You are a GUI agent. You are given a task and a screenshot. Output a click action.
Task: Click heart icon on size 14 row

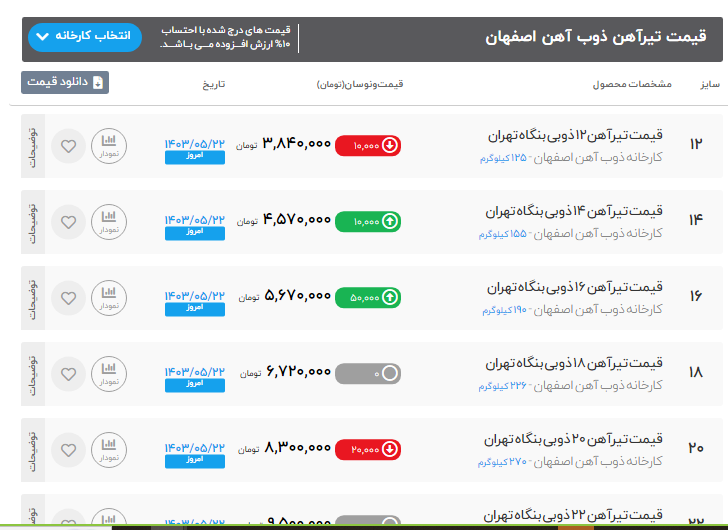coord(68,222)
